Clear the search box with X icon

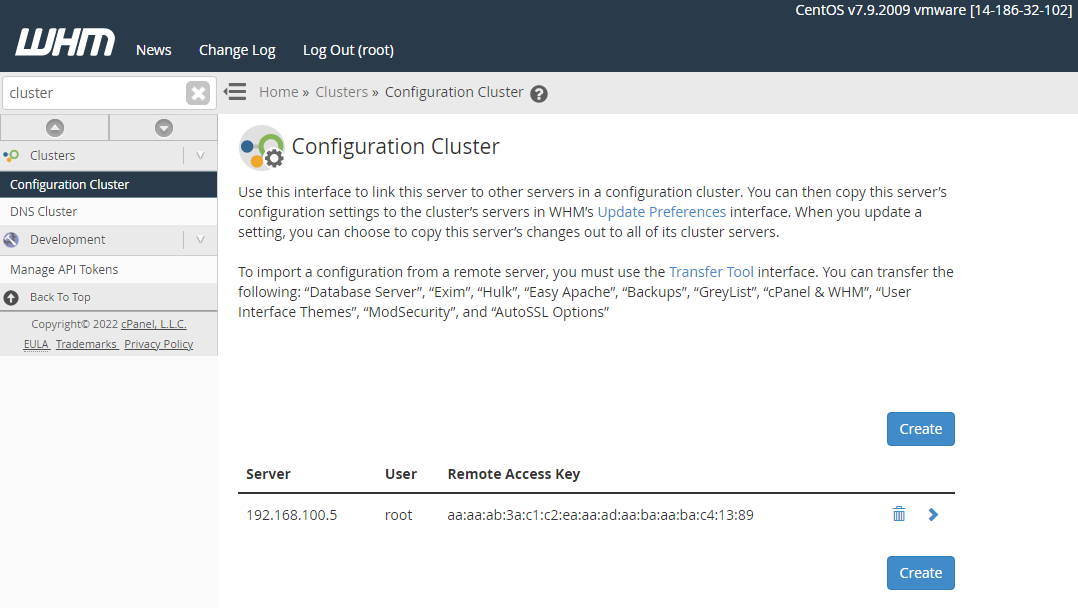198,93
